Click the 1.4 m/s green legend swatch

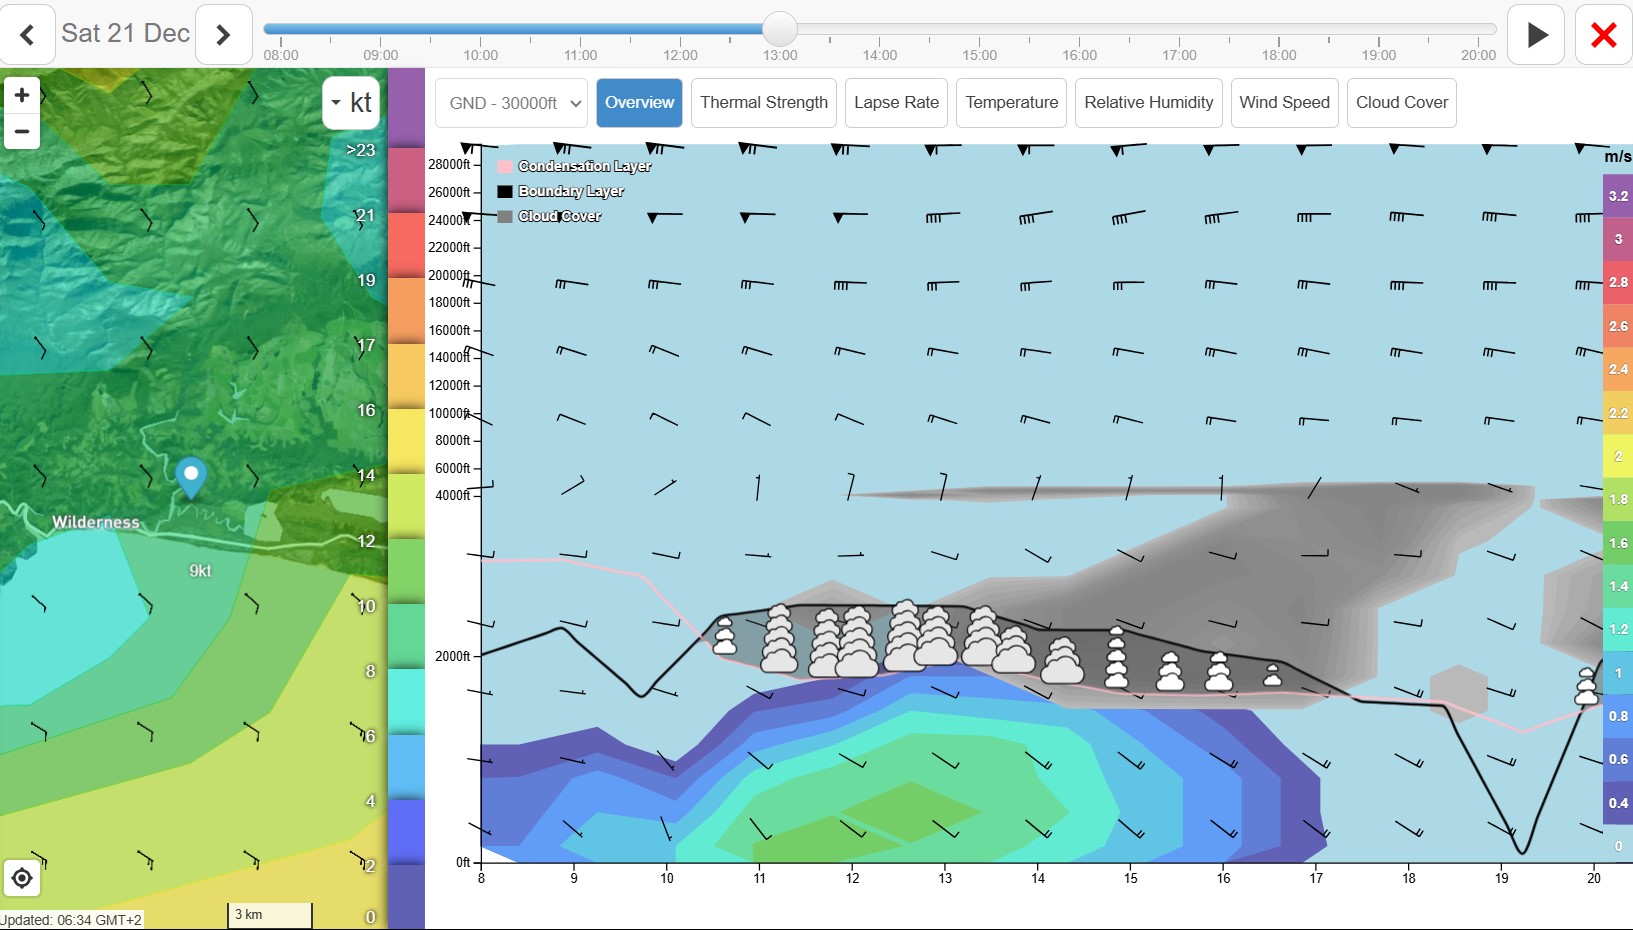tap(1618, 586)
